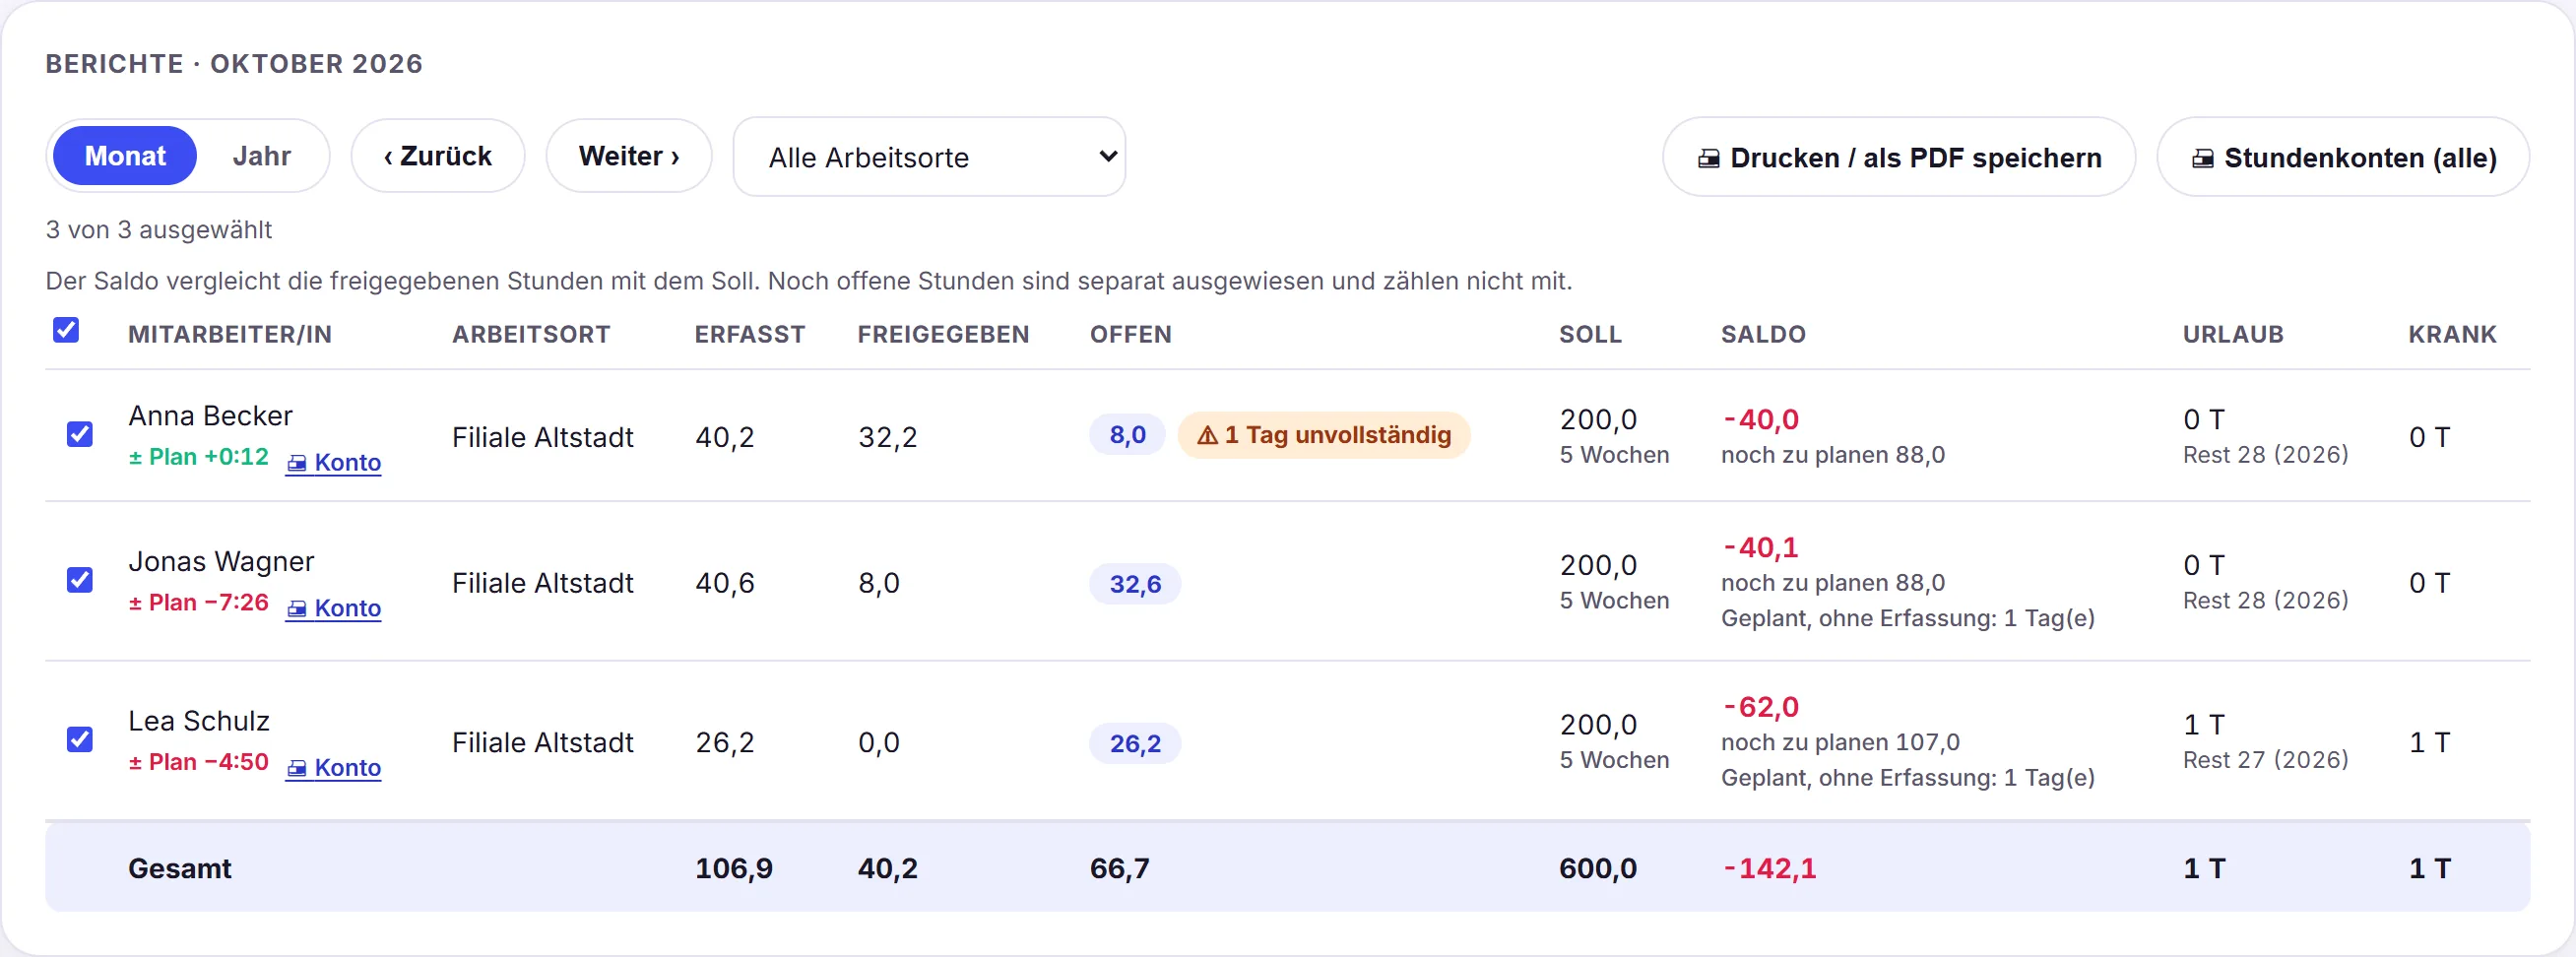The image size is (2576, 957).
Task: Click Lea Schulz's open hours badge 26,2
Action: click(x=1135, y=744)
